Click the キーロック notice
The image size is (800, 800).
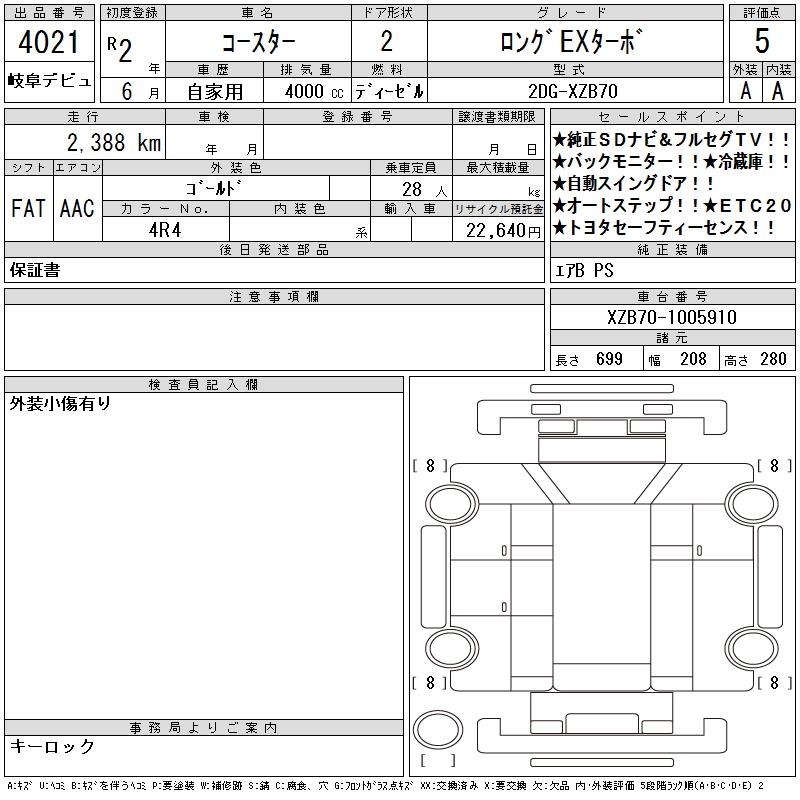click(52, 746)
